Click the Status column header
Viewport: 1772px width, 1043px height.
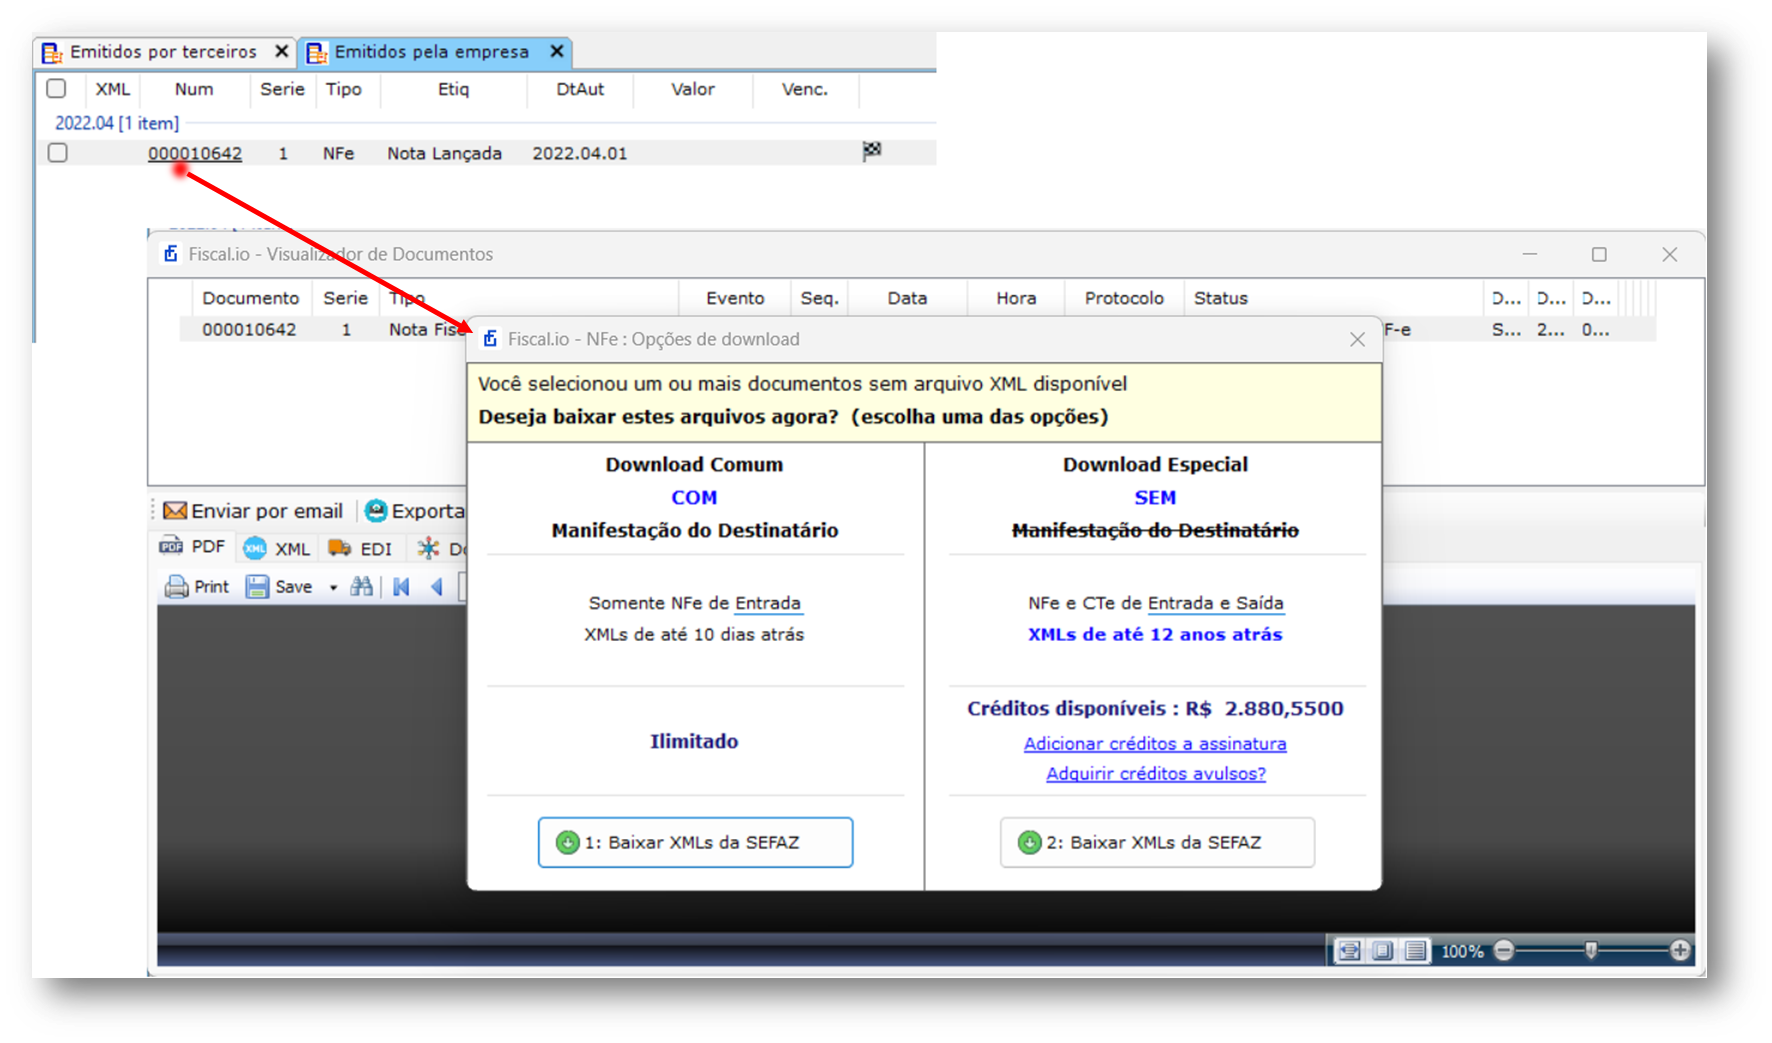pyautogui.click(x=1221, y=298)
